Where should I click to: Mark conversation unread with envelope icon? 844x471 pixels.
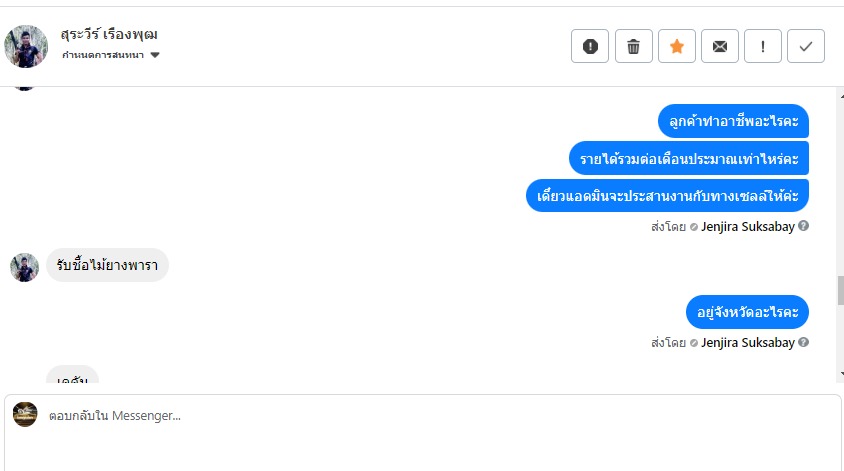pyautogui.click(x=719, y=46)
